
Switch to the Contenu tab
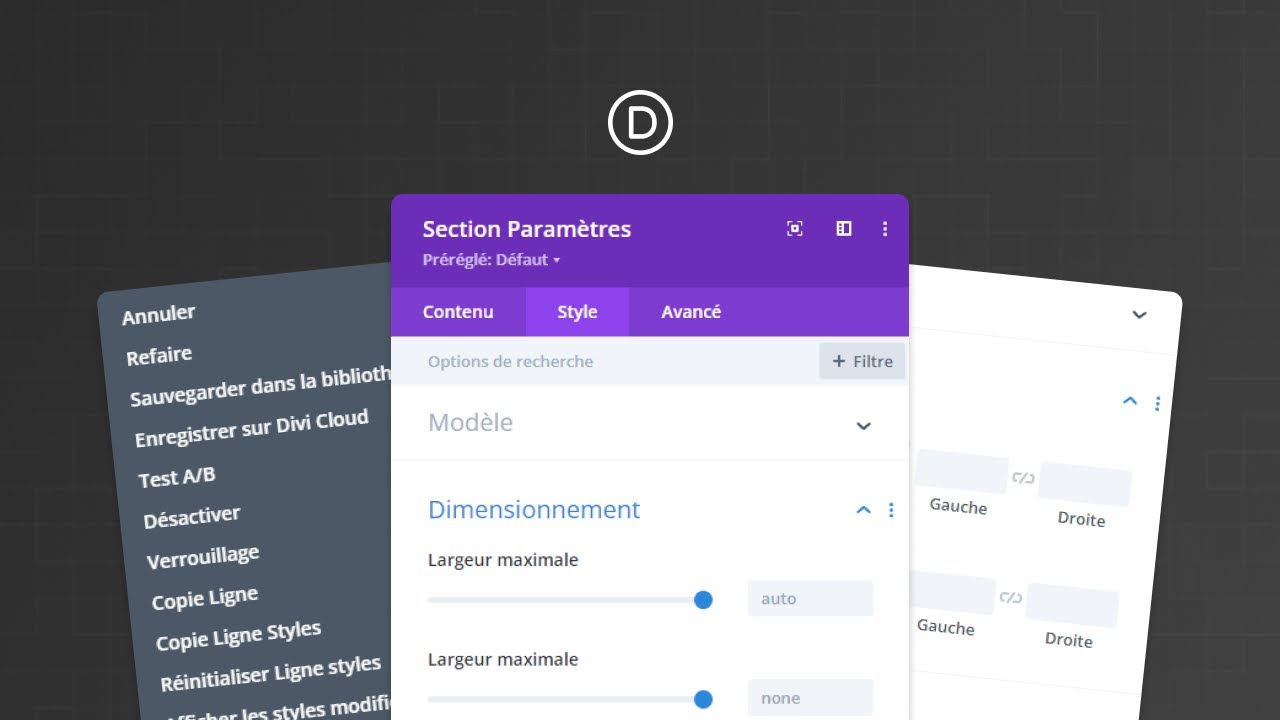(458, 312)
